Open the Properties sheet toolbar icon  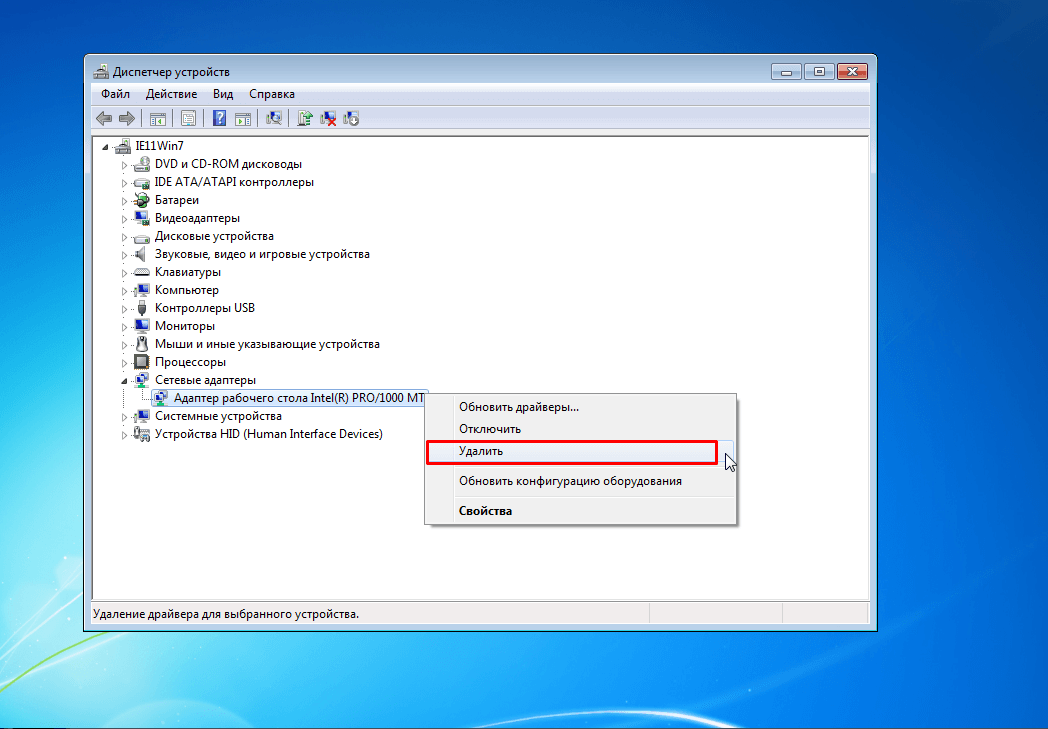(x=188, y=119)
